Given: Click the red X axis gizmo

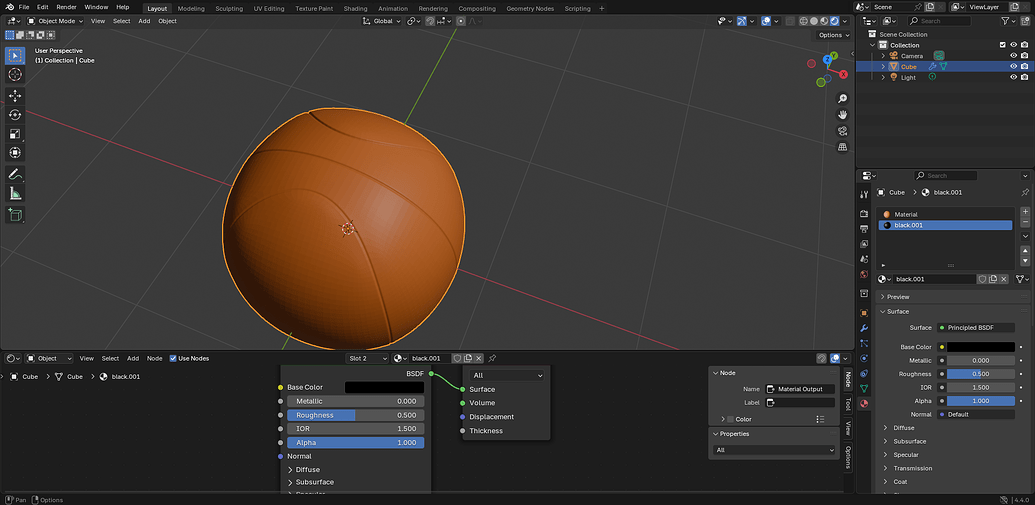Looking at the screenshot, I should (x=843, y=74).
